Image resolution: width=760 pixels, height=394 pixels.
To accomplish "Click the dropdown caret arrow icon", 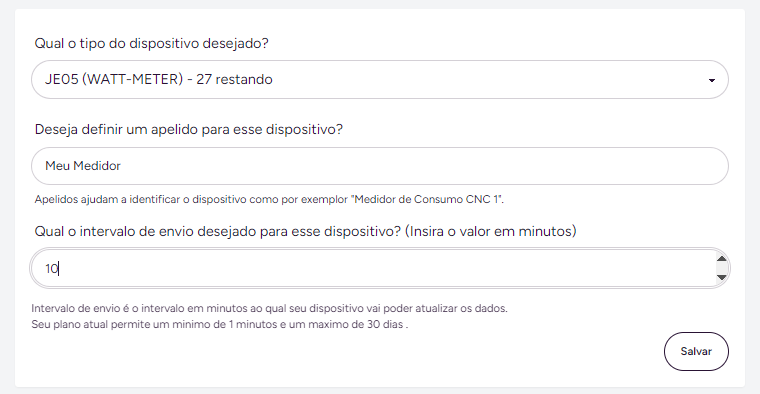I will [x=712, y=80].
